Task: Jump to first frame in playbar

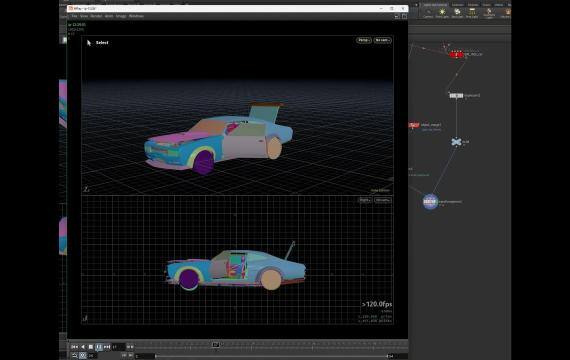Action: (75, 347)
